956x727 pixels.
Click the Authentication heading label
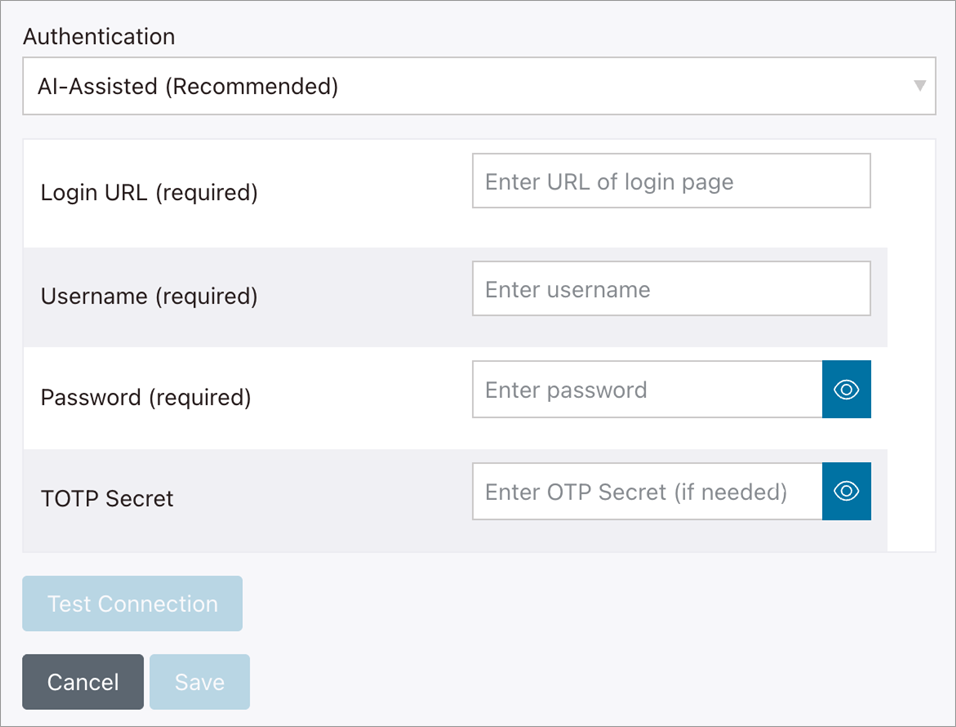pos(99,37)
